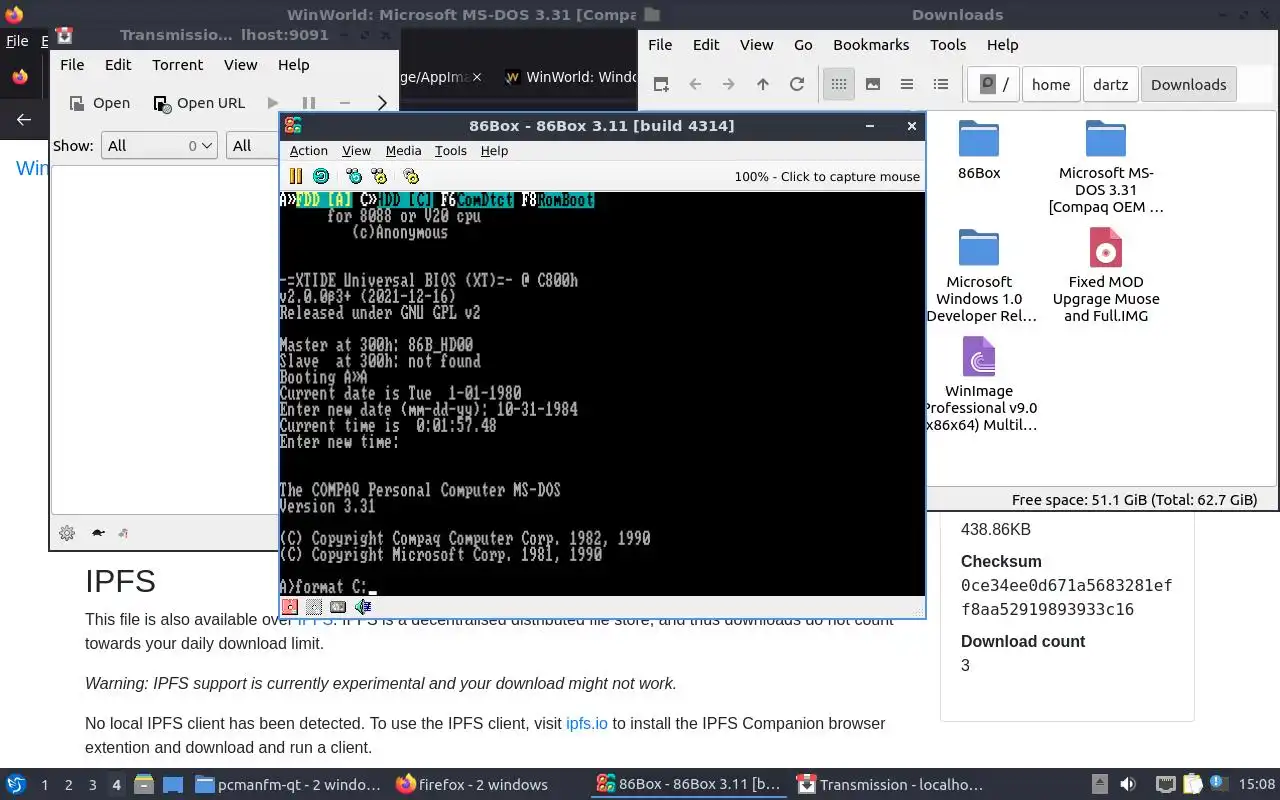The image size is (1280, 800).
Task: Click the sound icon in 86Box status bar
Action: pyautogui.click(x=363, y=606)
